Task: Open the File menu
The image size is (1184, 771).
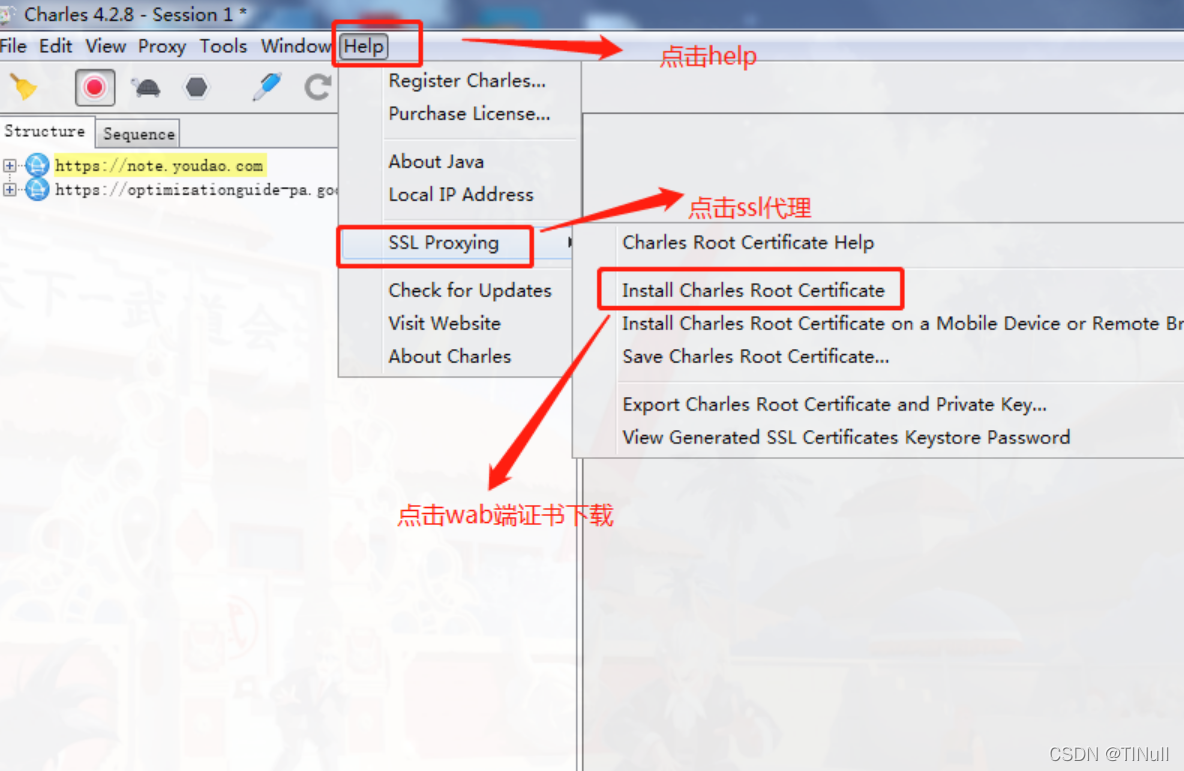Action: 13,46
